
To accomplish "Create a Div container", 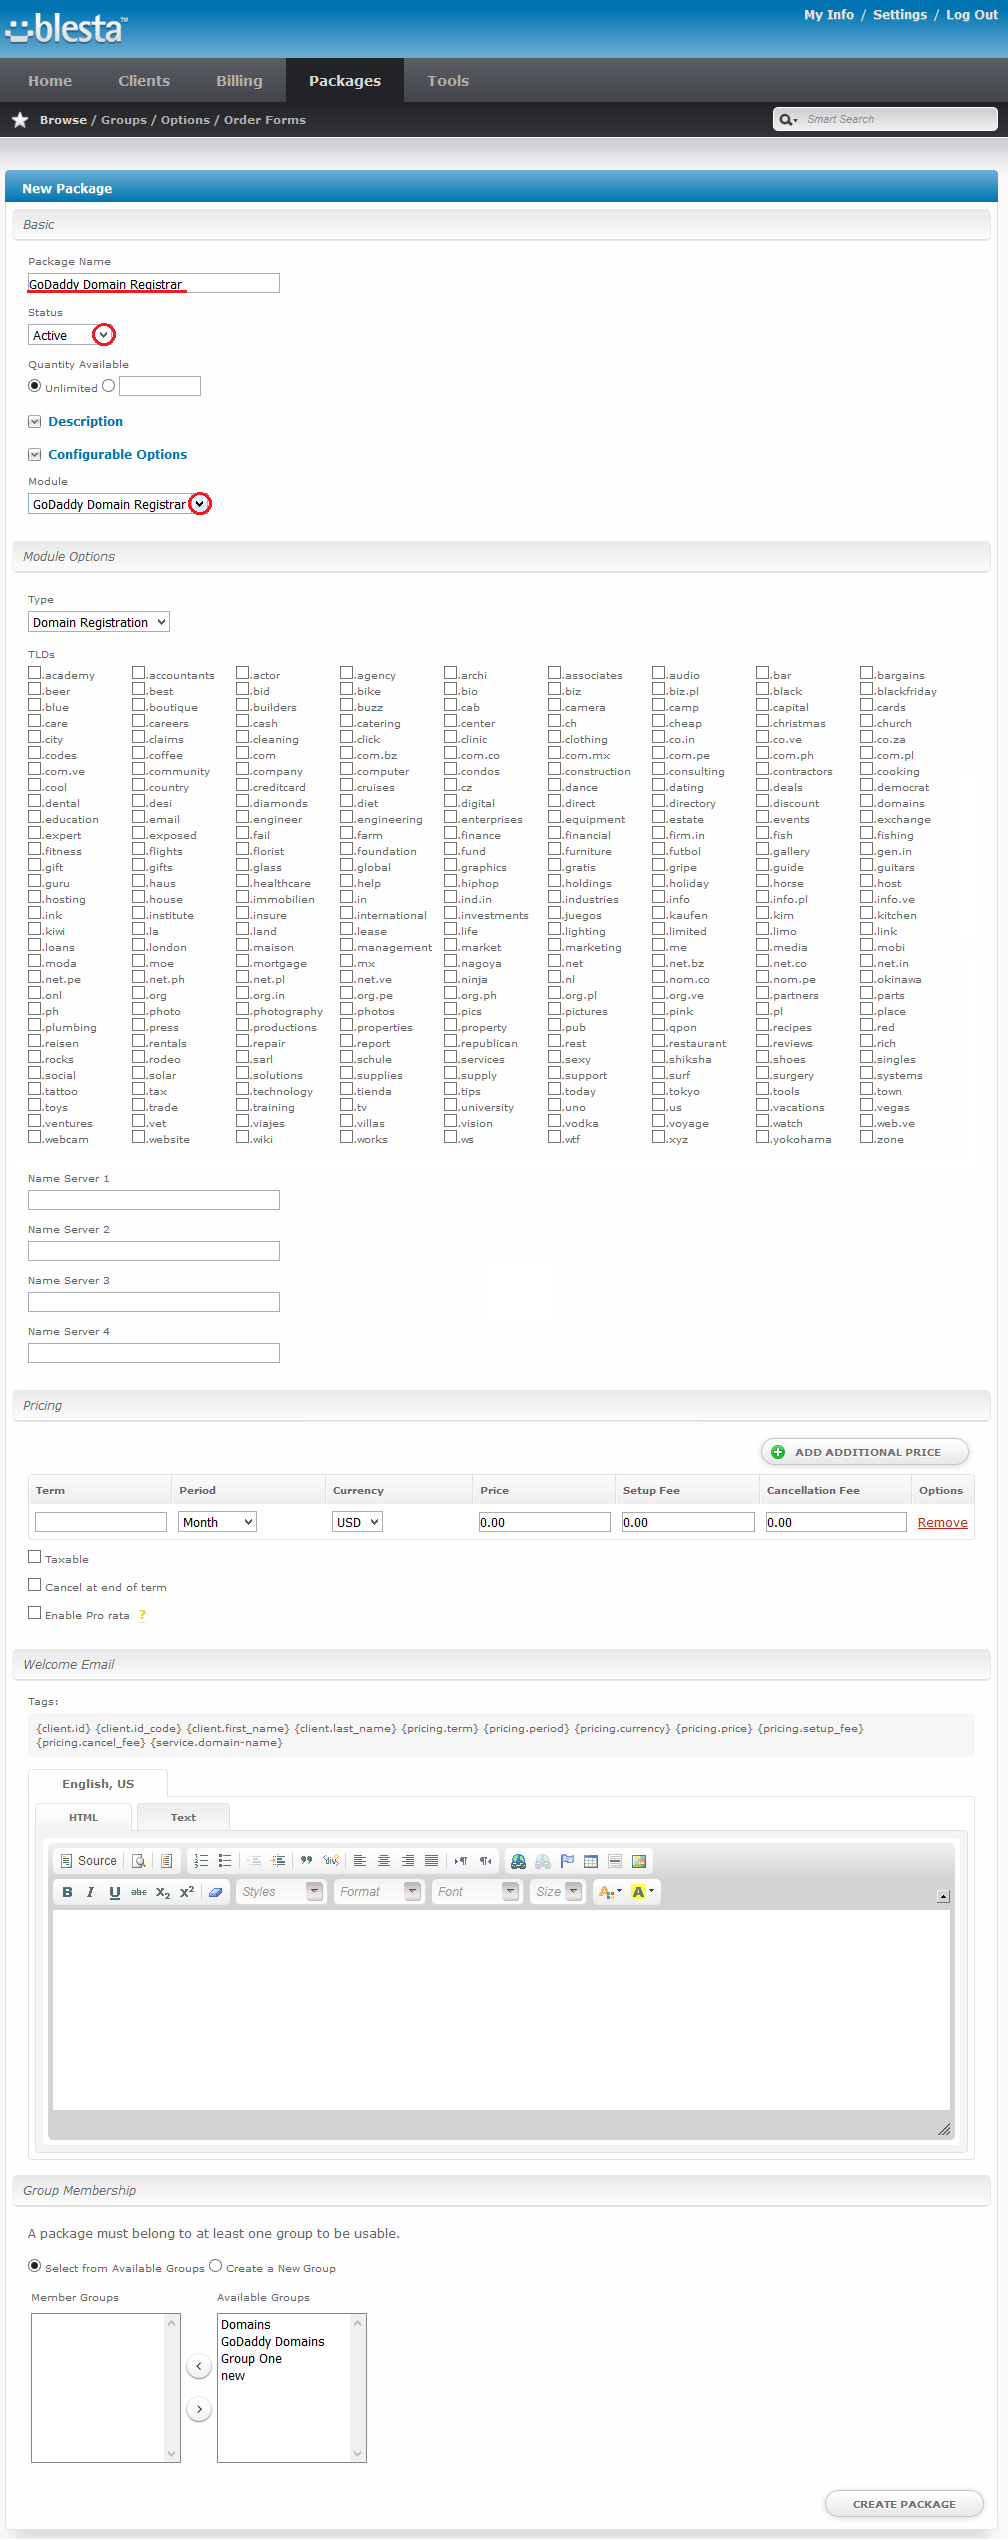I will pos(331,1861).
